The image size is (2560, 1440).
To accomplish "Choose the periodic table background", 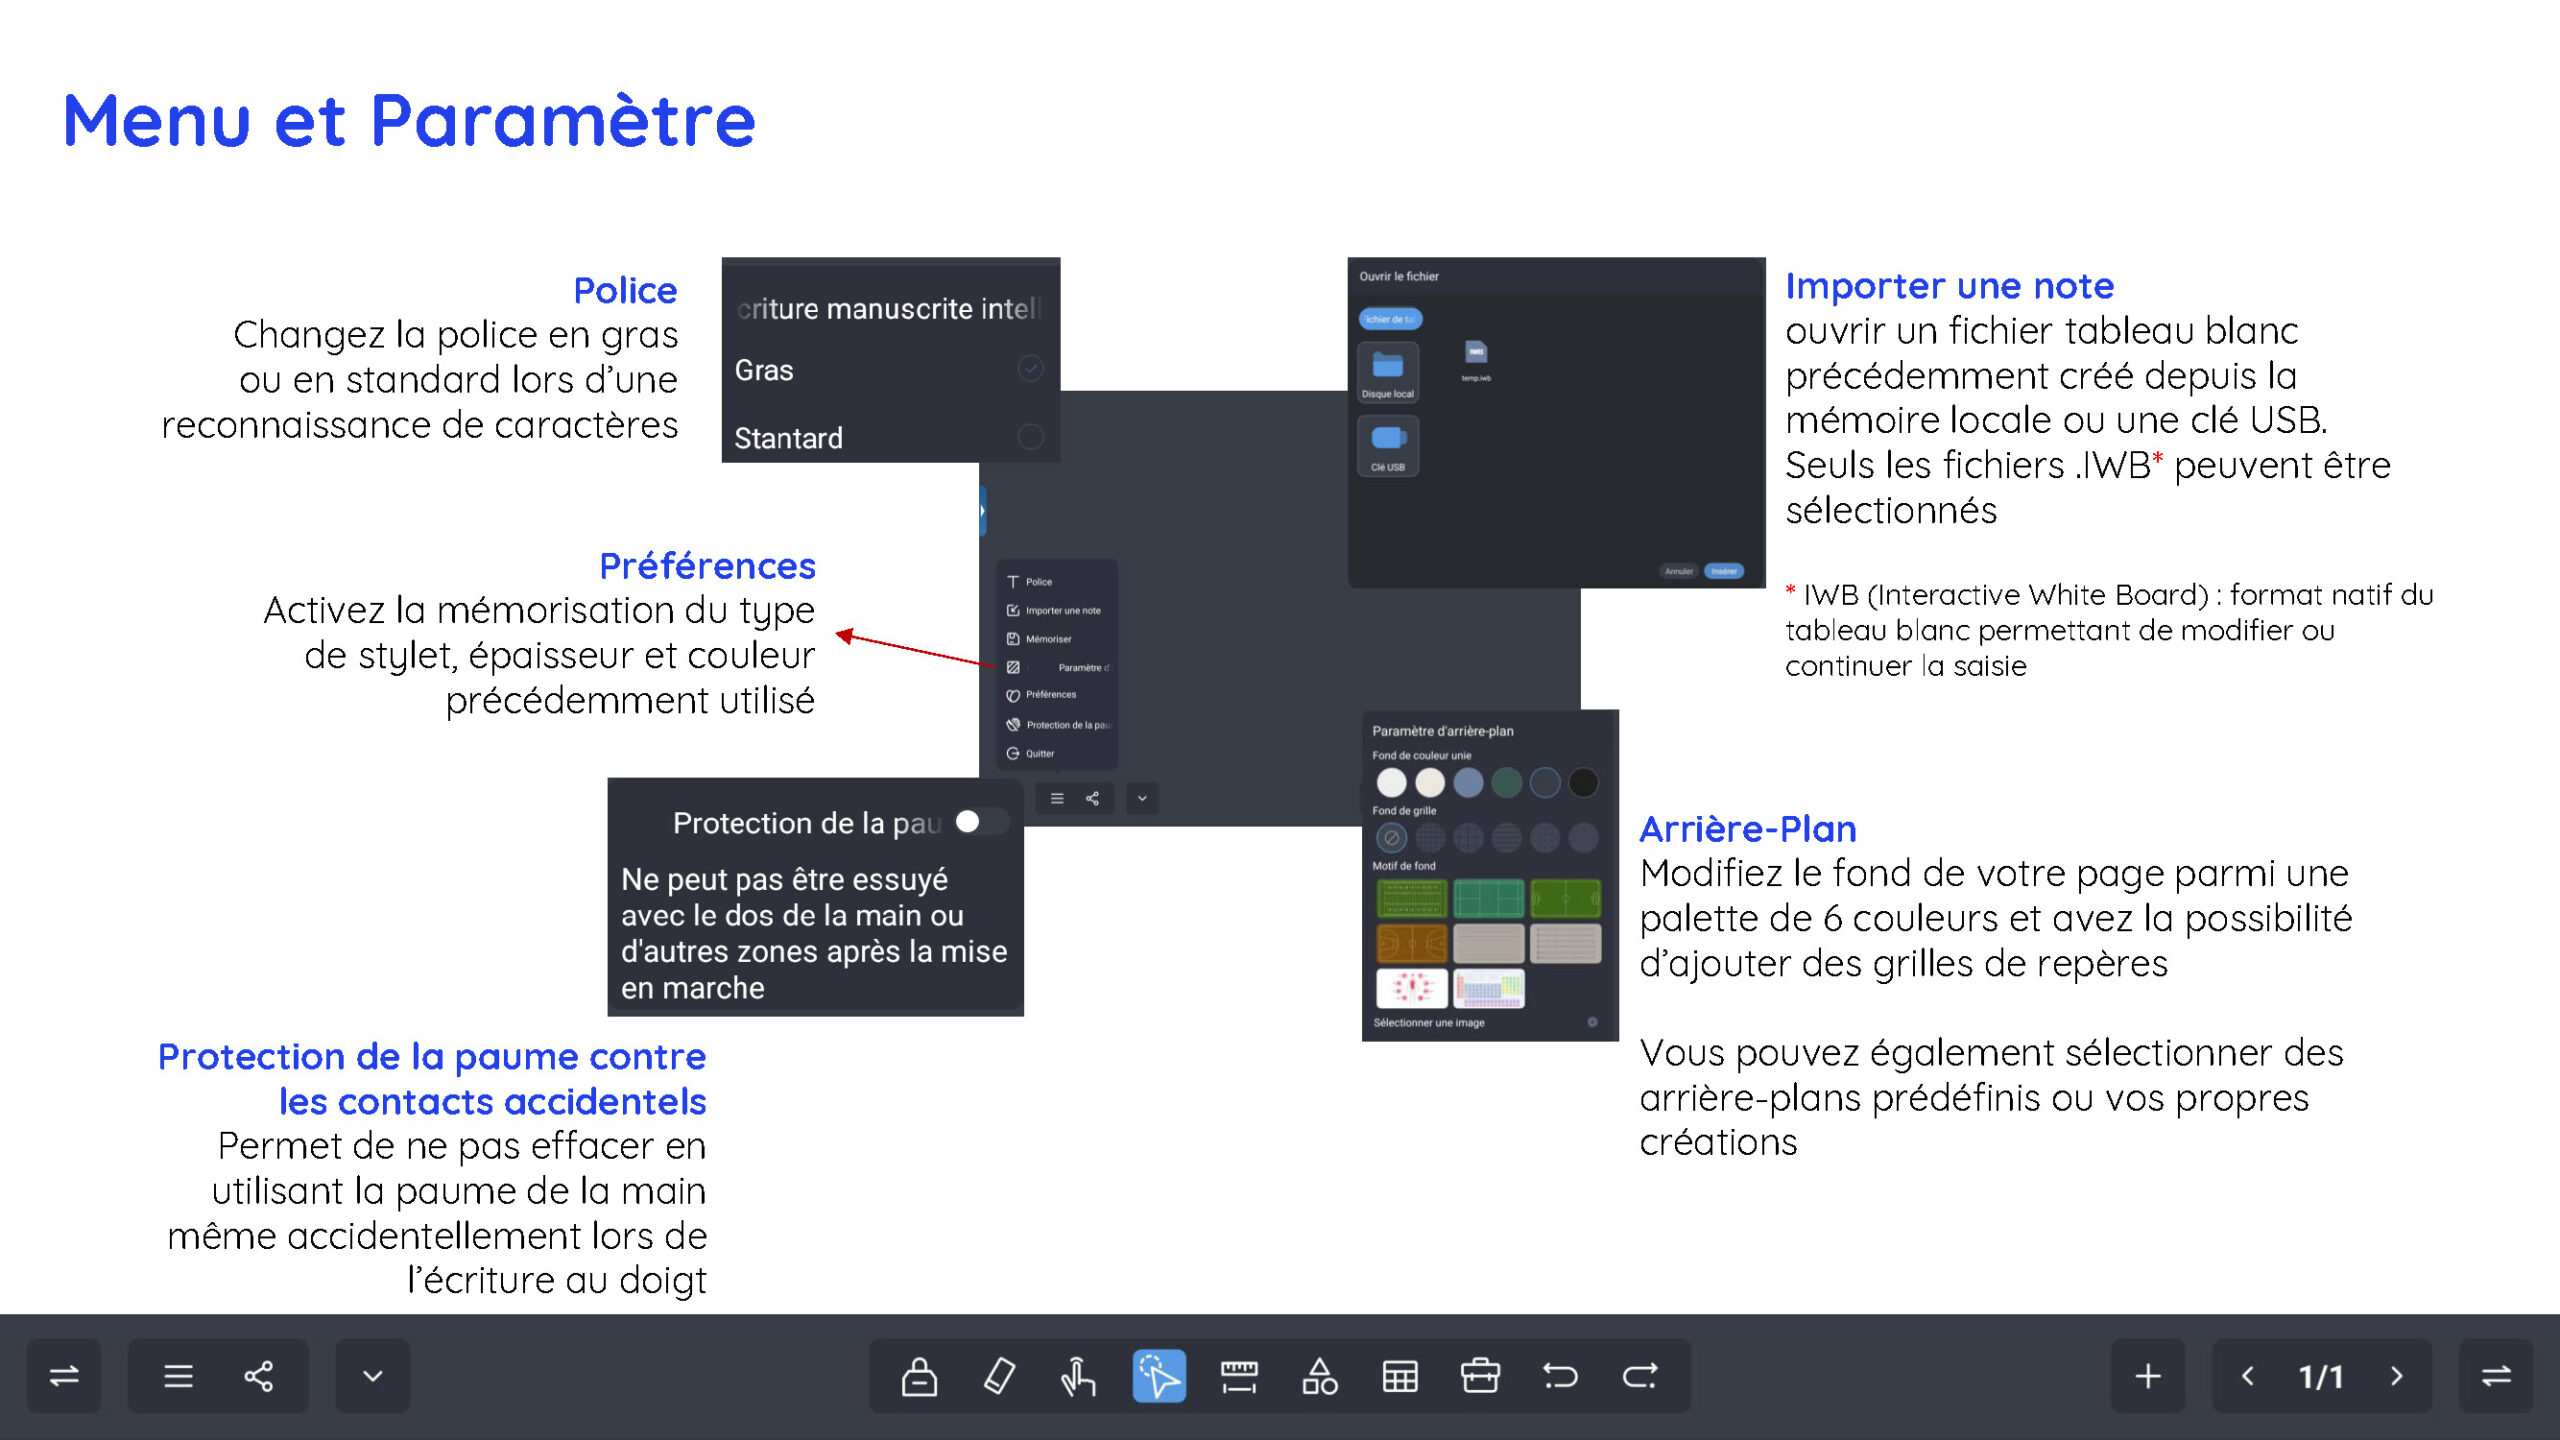I will 1489,988.
